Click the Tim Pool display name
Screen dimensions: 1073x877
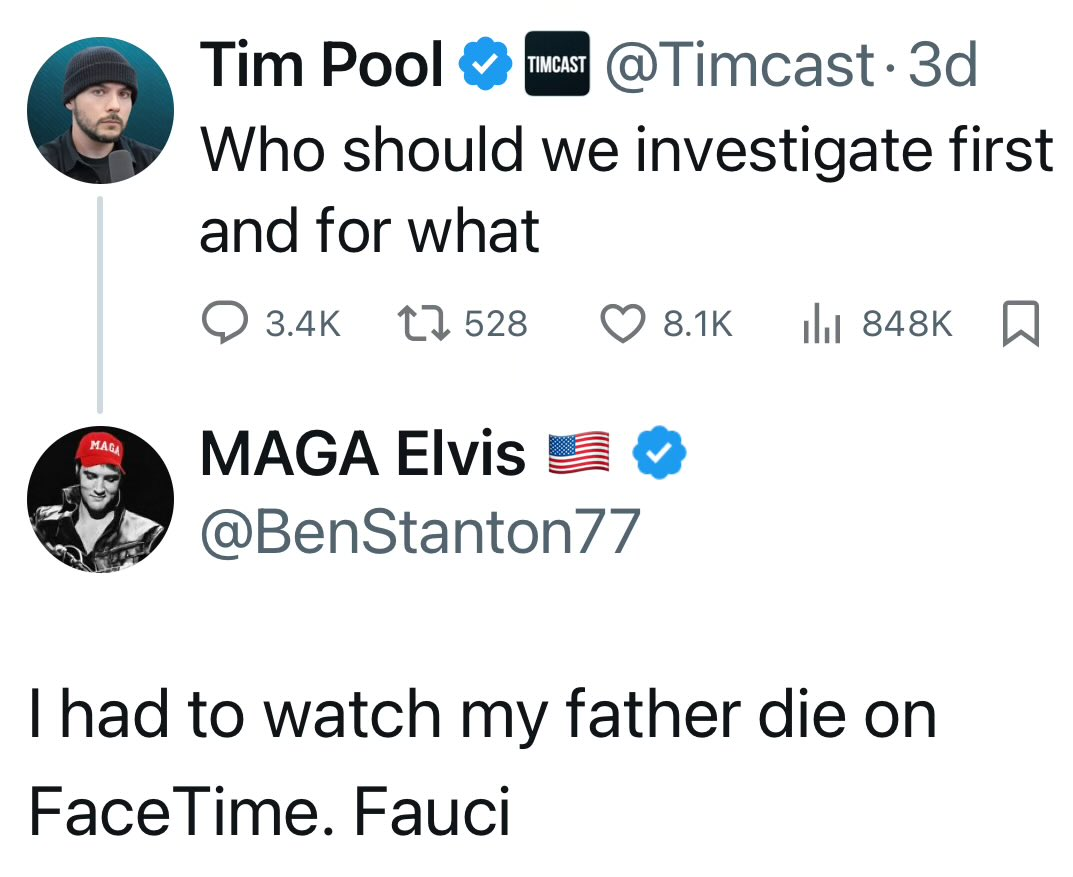[320, 64]
